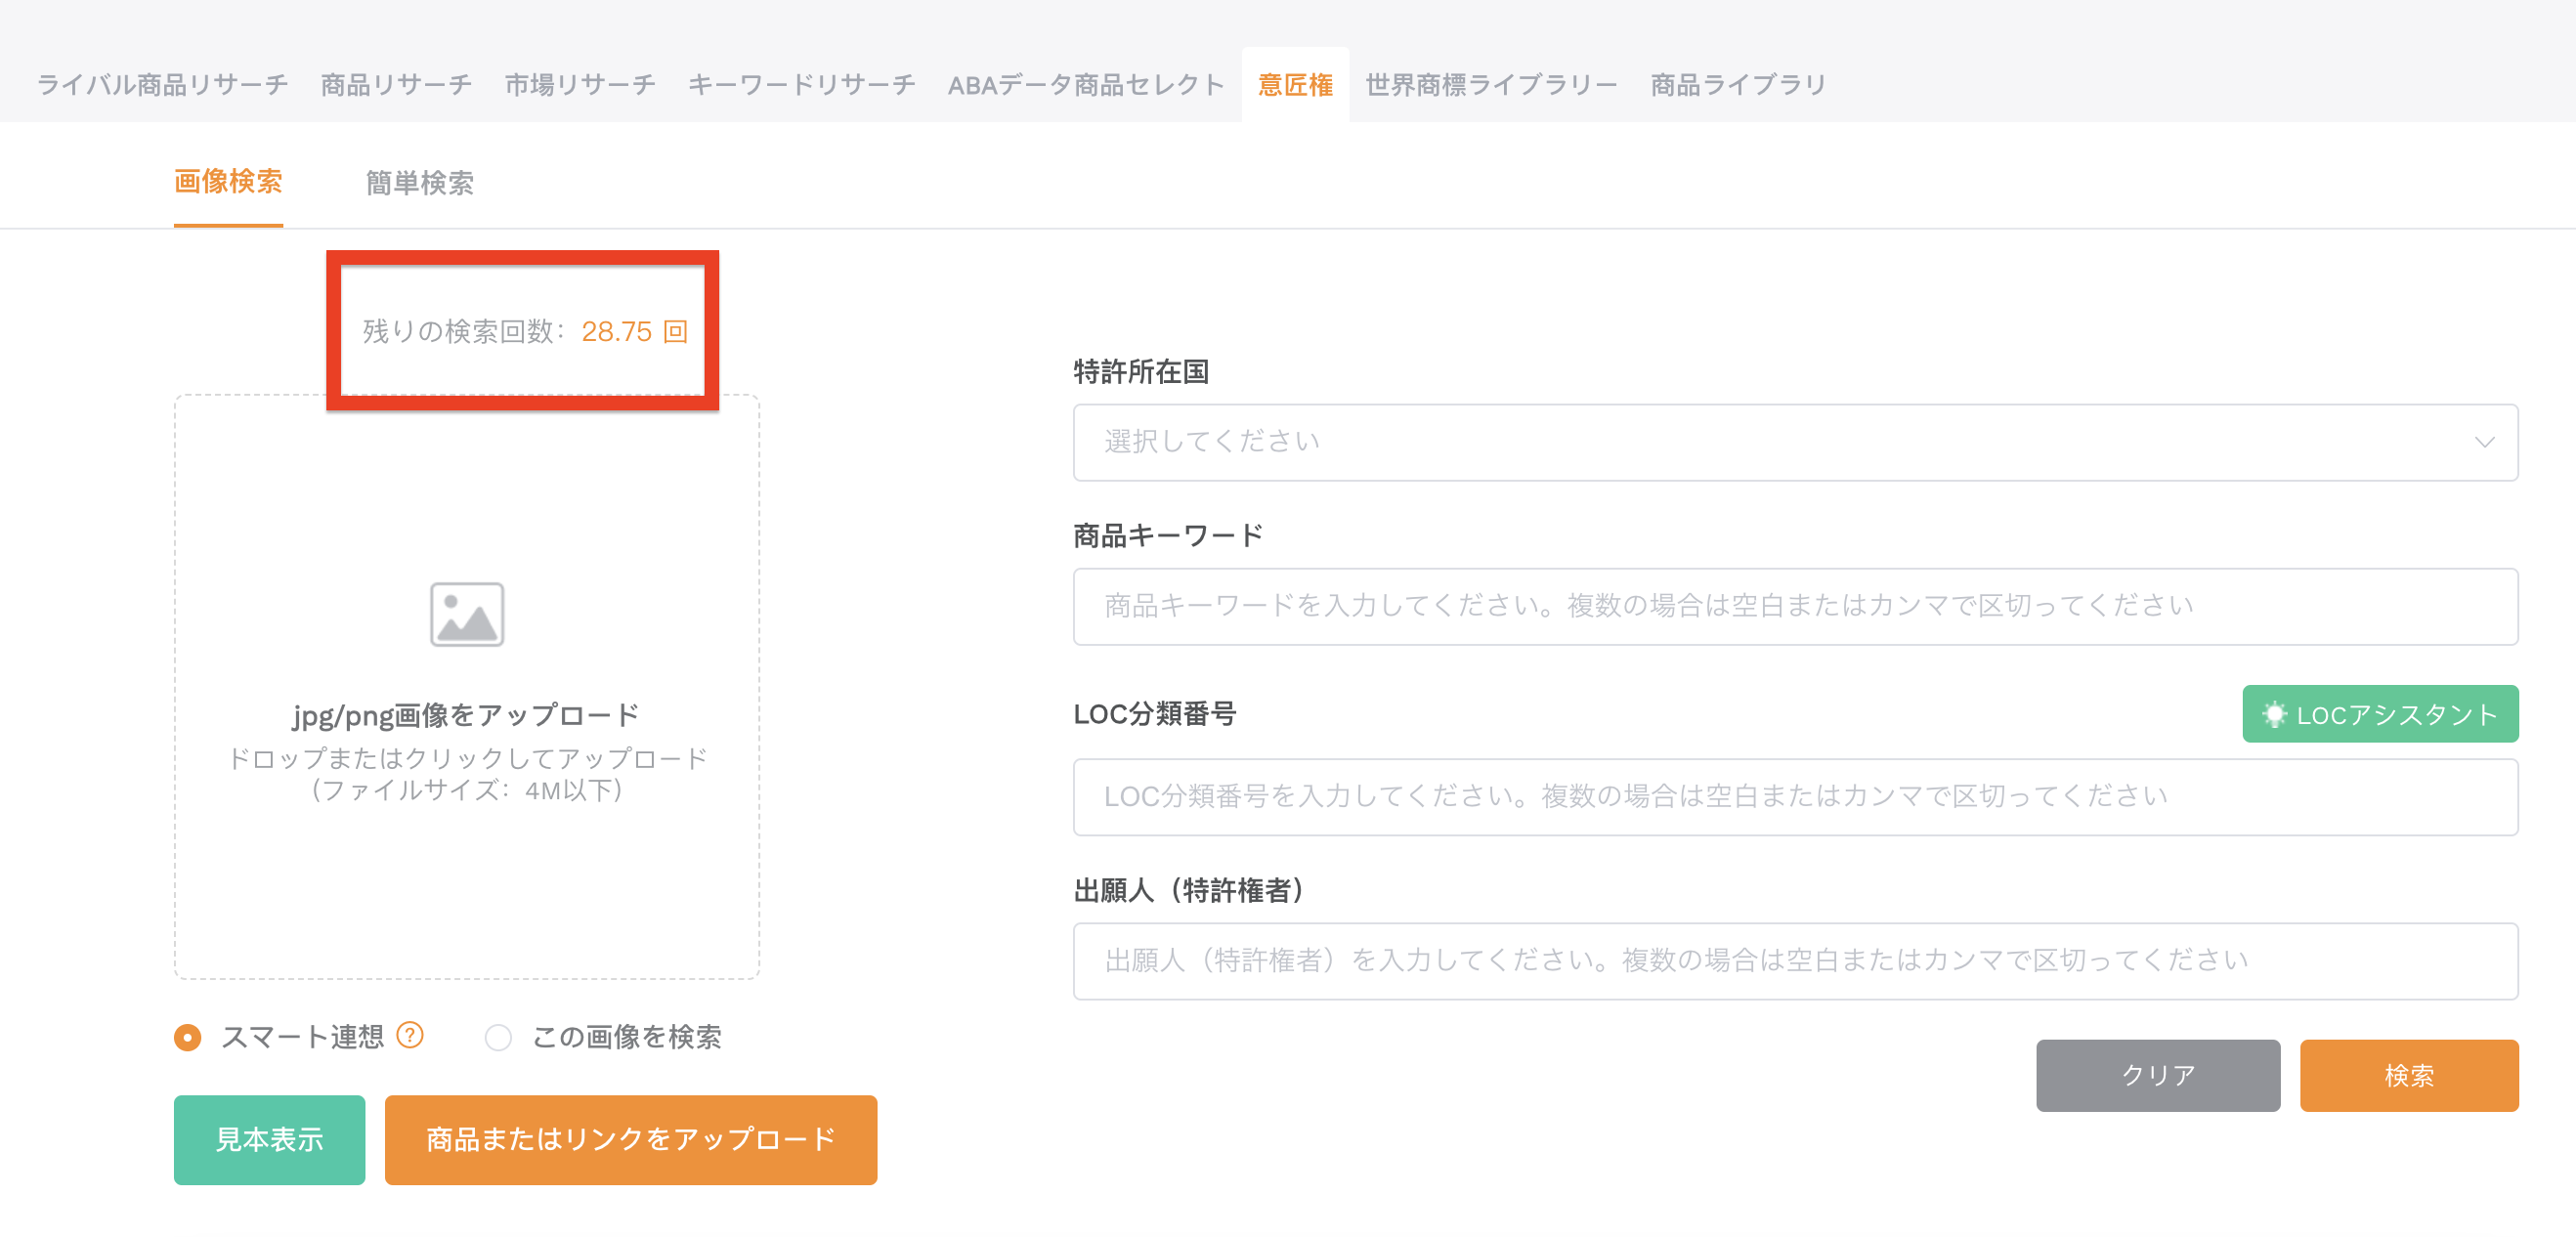Focus the LOC分類番号 input field

coord(1795,797)
